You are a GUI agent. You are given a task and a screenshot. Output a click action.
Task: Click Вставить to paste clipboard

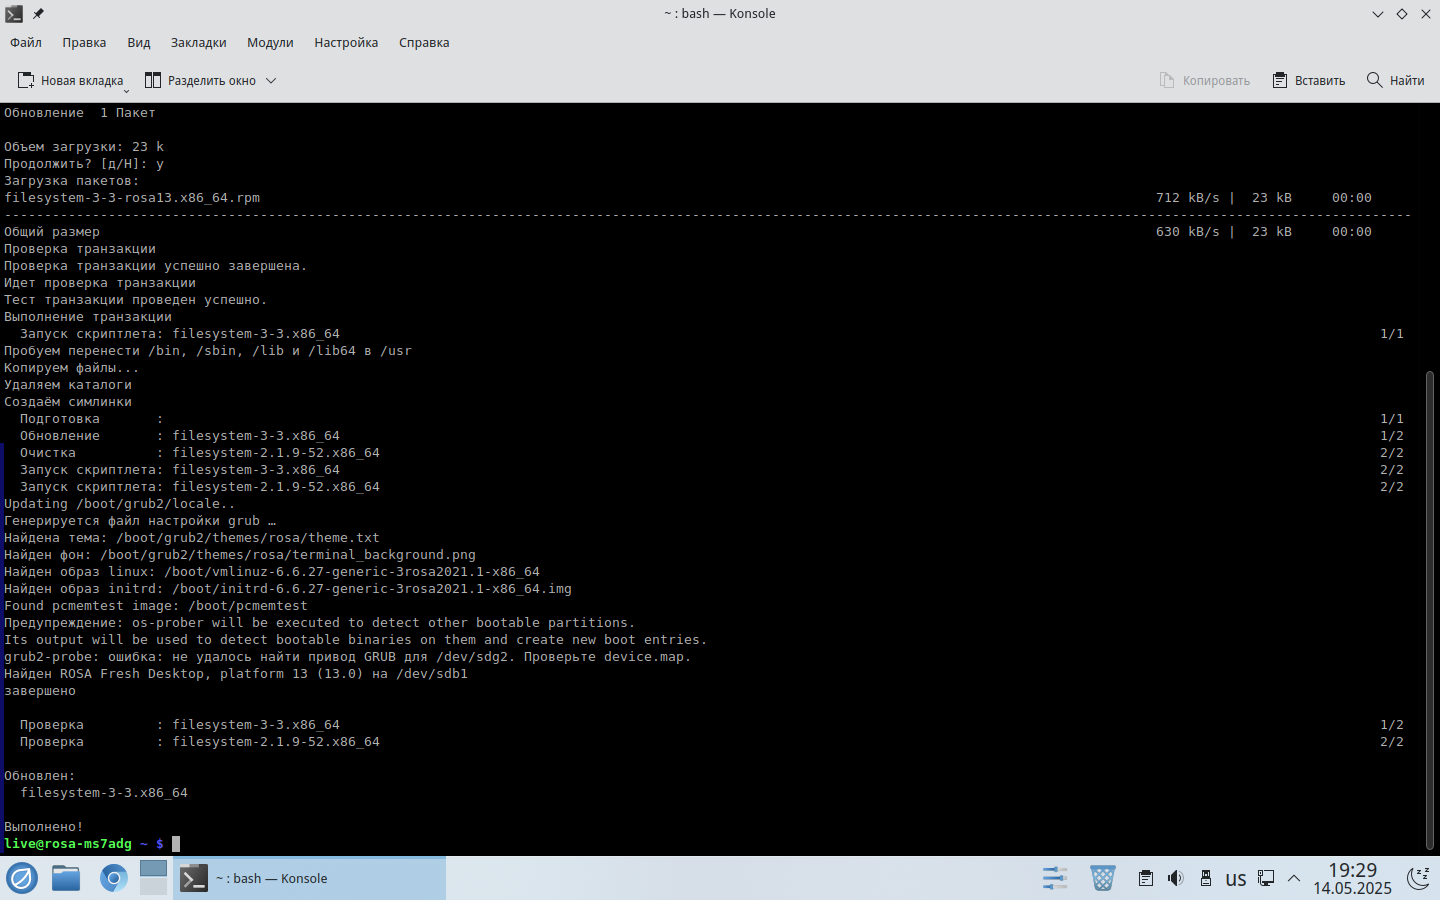[x=1308, y=80]
